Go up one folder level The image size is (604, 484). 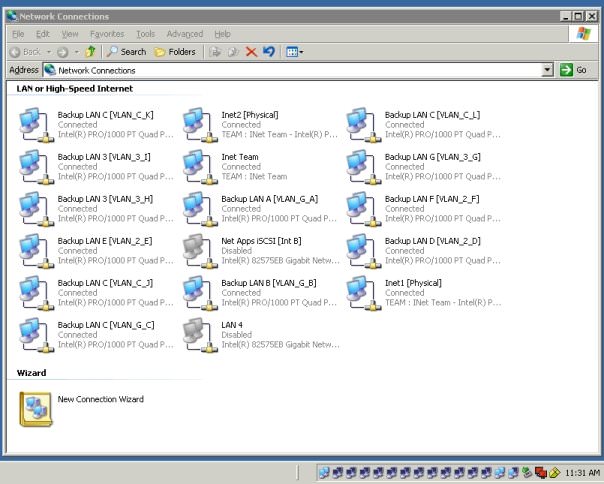91,52
